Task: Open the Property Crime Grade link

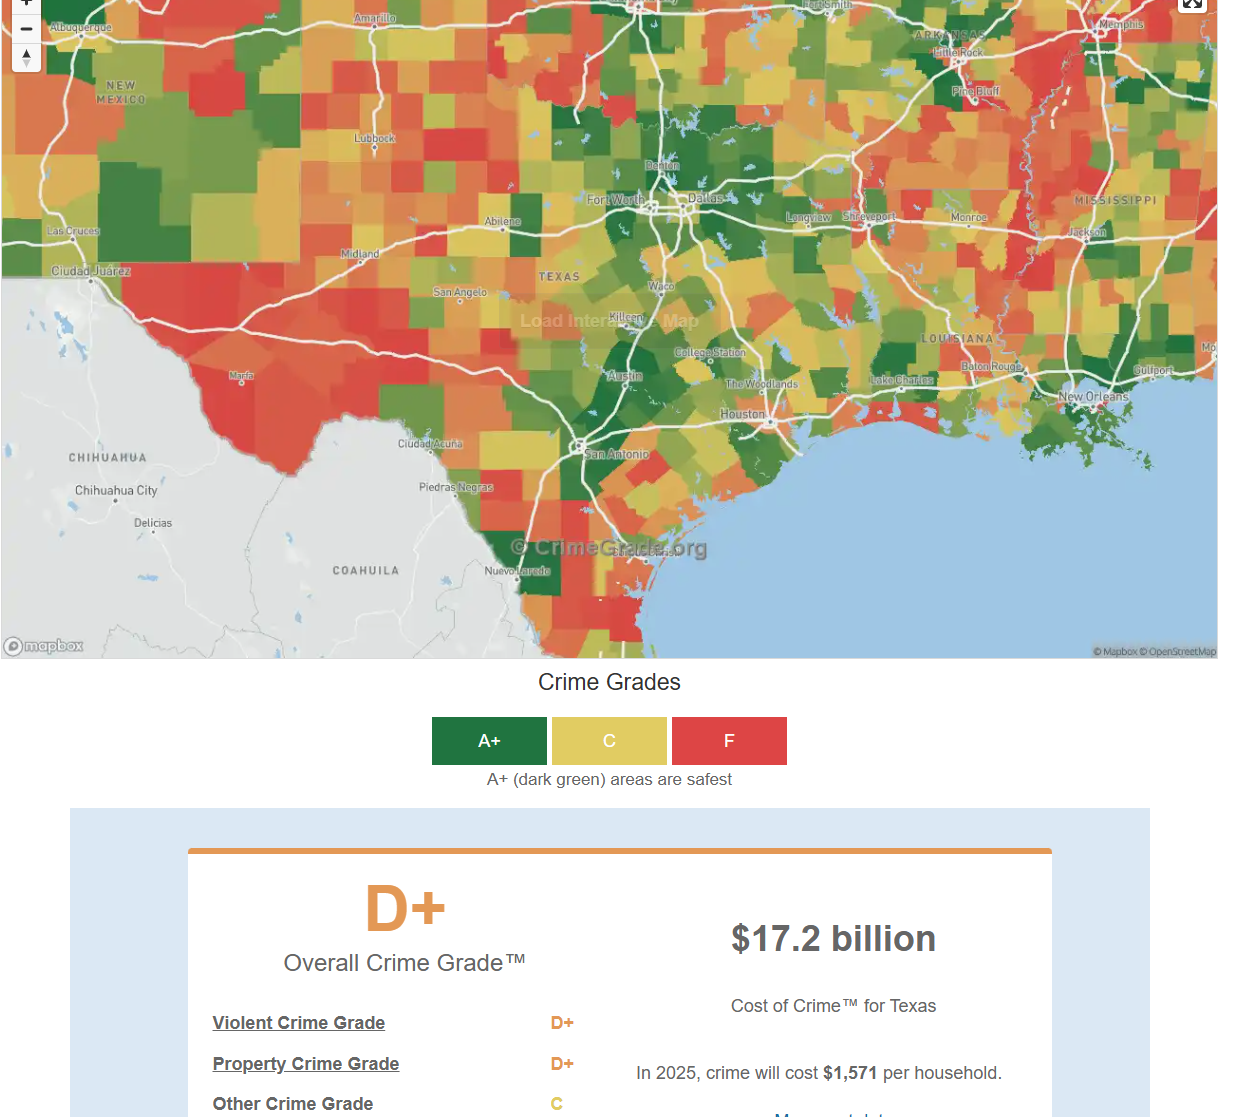Action: pos(305,1064)
